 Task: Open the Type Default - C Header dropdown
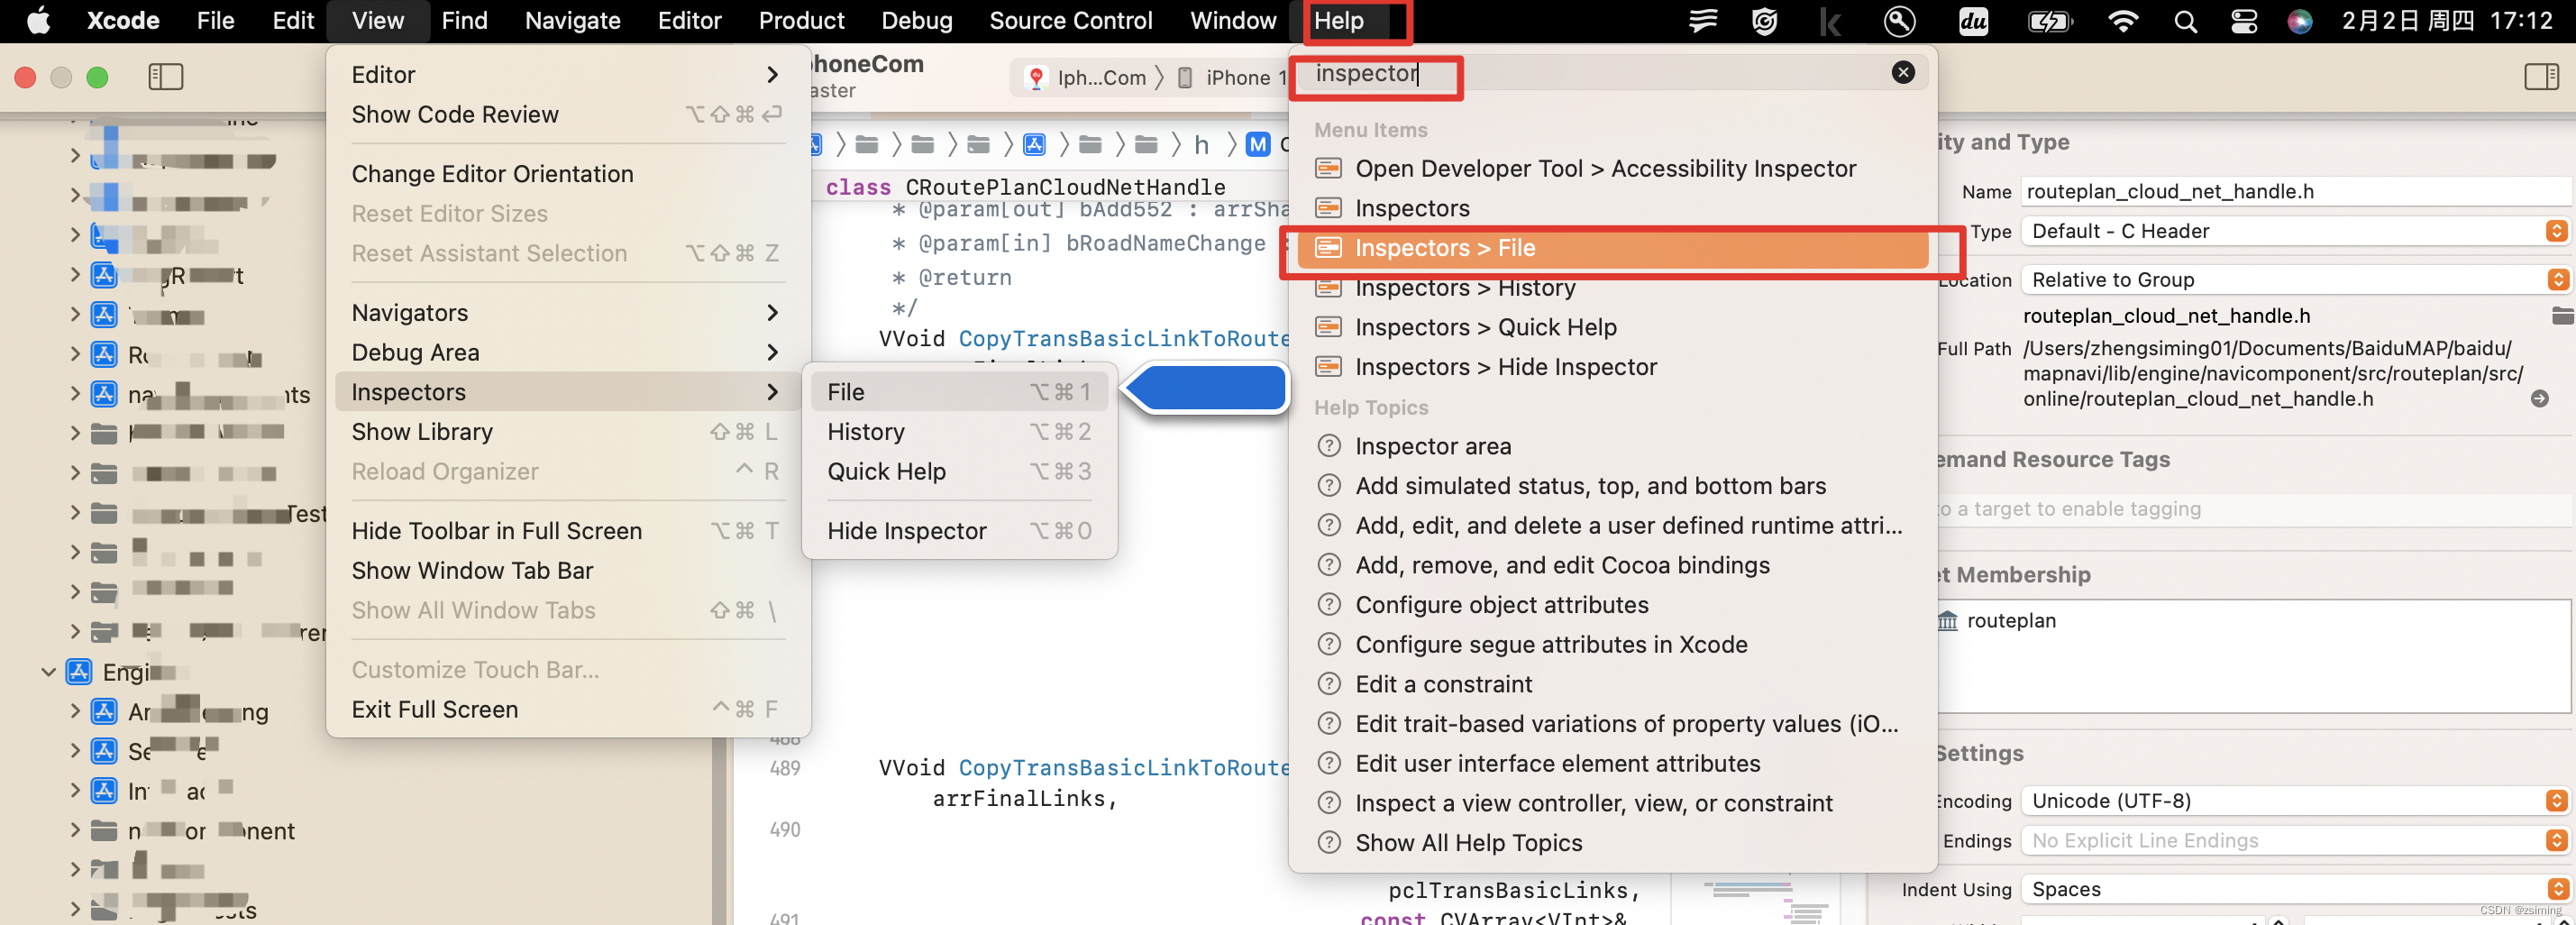point(2295,231)
